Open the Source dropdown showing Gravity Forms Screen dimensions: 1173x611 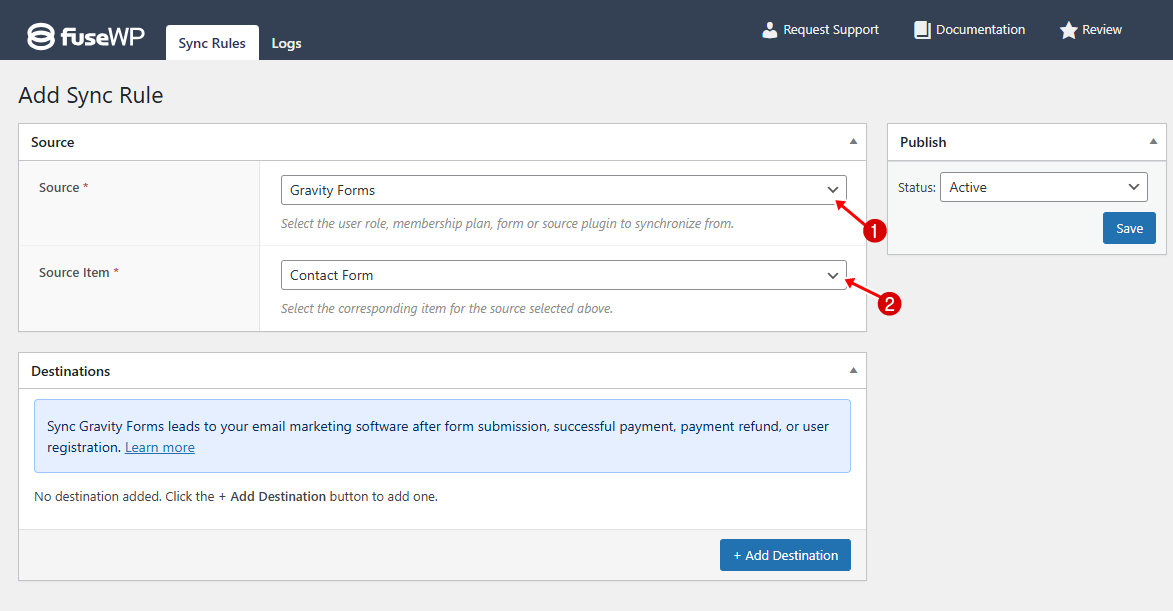click(x=563, y=190)
